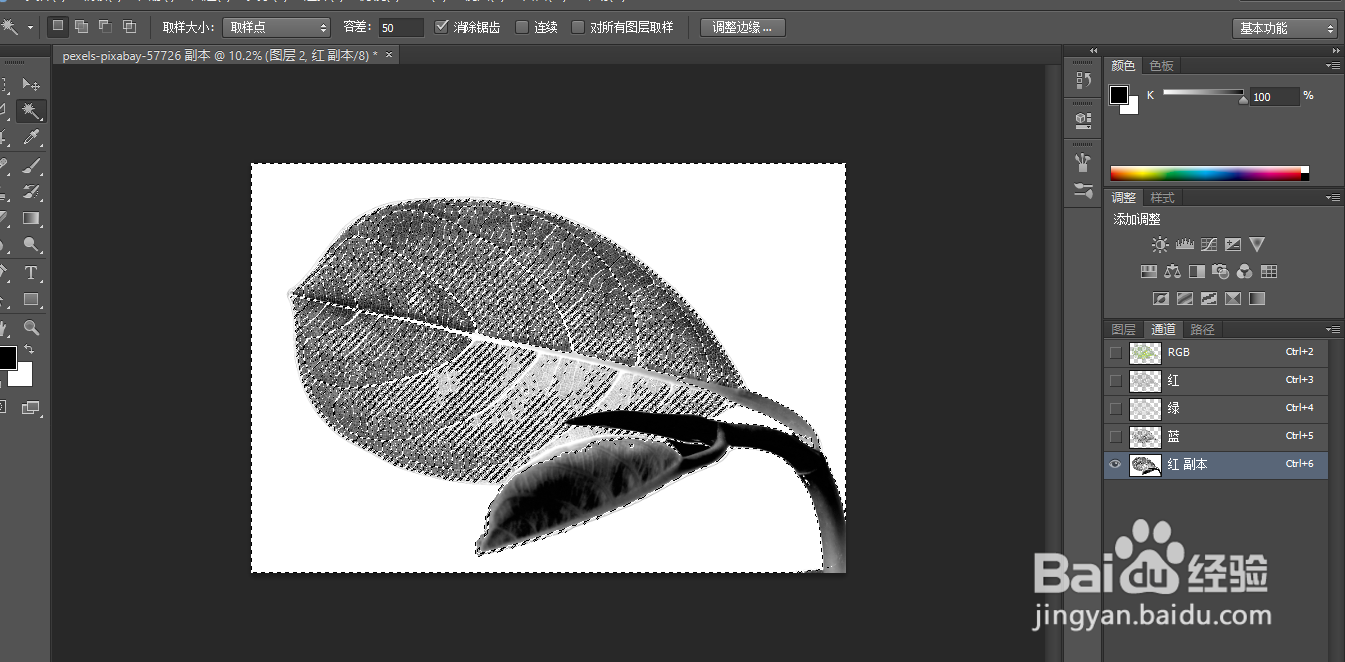Open Magic Wand tool preset picker arrow

click(30, 27)
